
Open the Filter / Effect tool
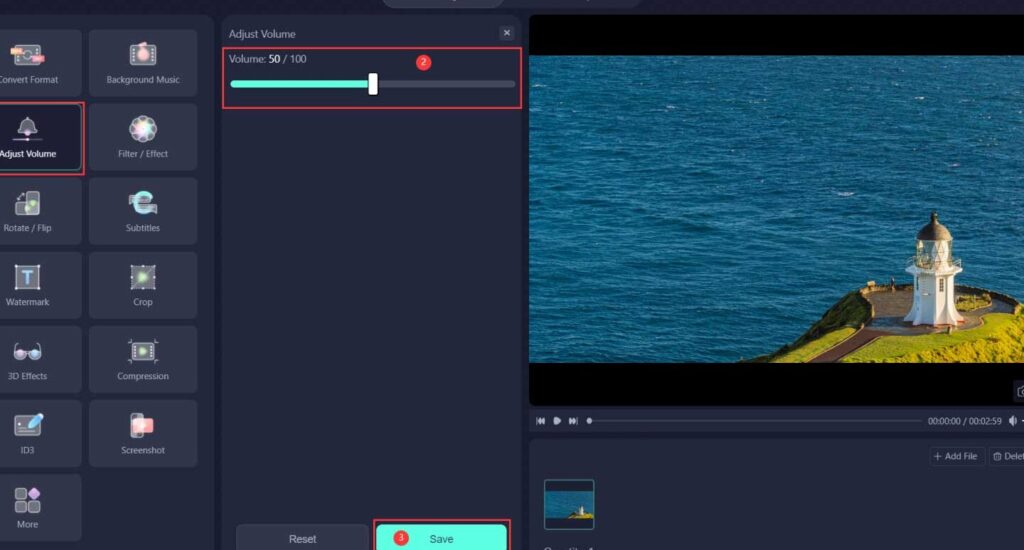143,137
